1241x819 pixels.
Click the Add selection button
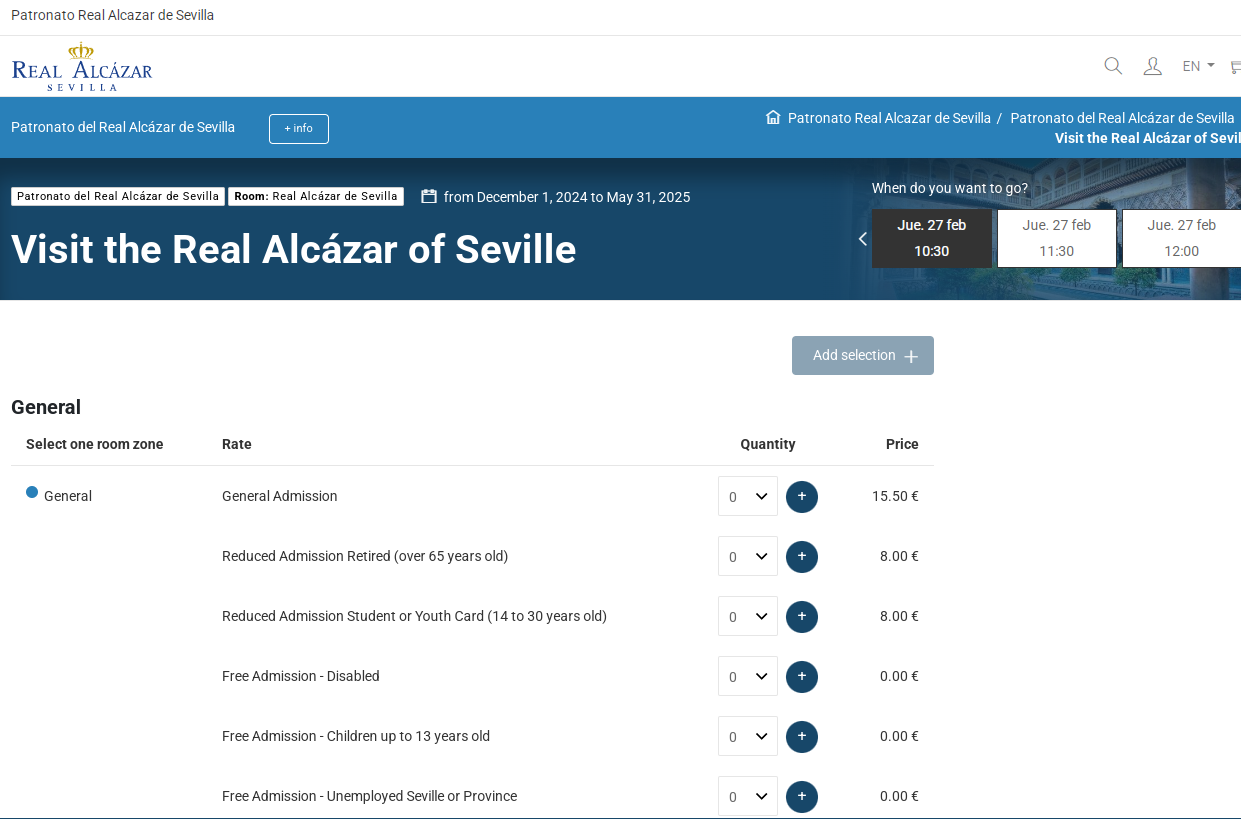tap(862, 355)
